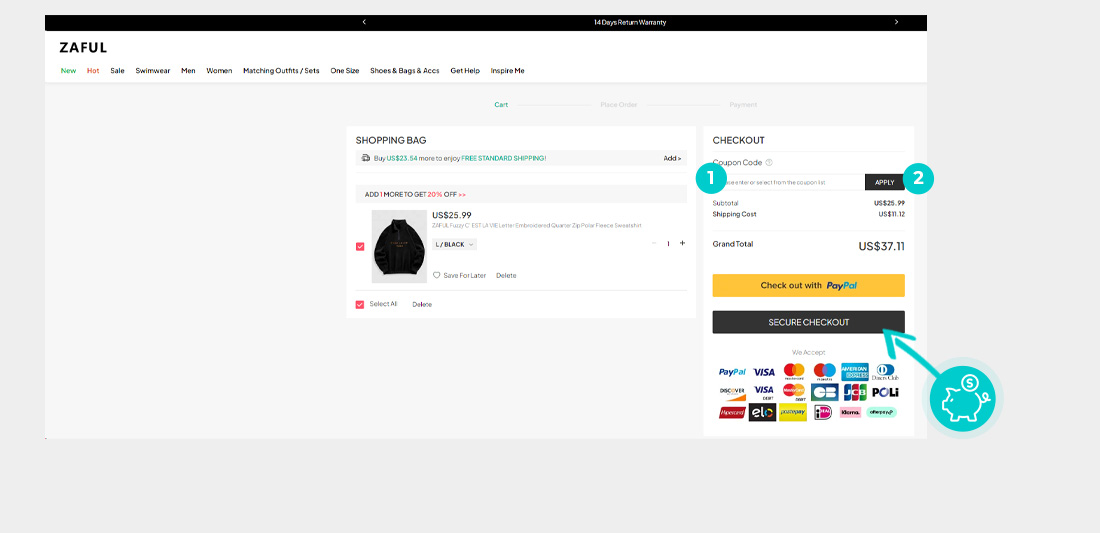1100x533 pixels.
Task: Open the L / BLACK size-color dropdown
Action: pos(455,244)
